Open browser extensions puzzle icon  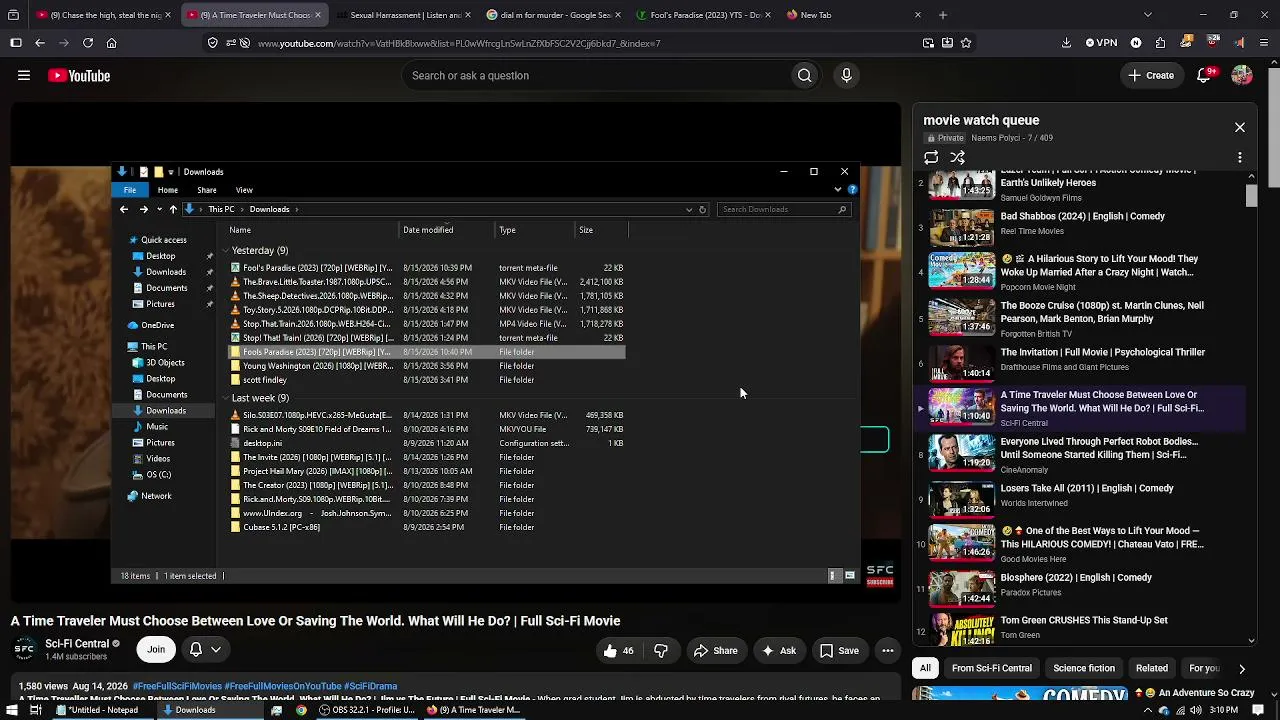click(1160, 43)
